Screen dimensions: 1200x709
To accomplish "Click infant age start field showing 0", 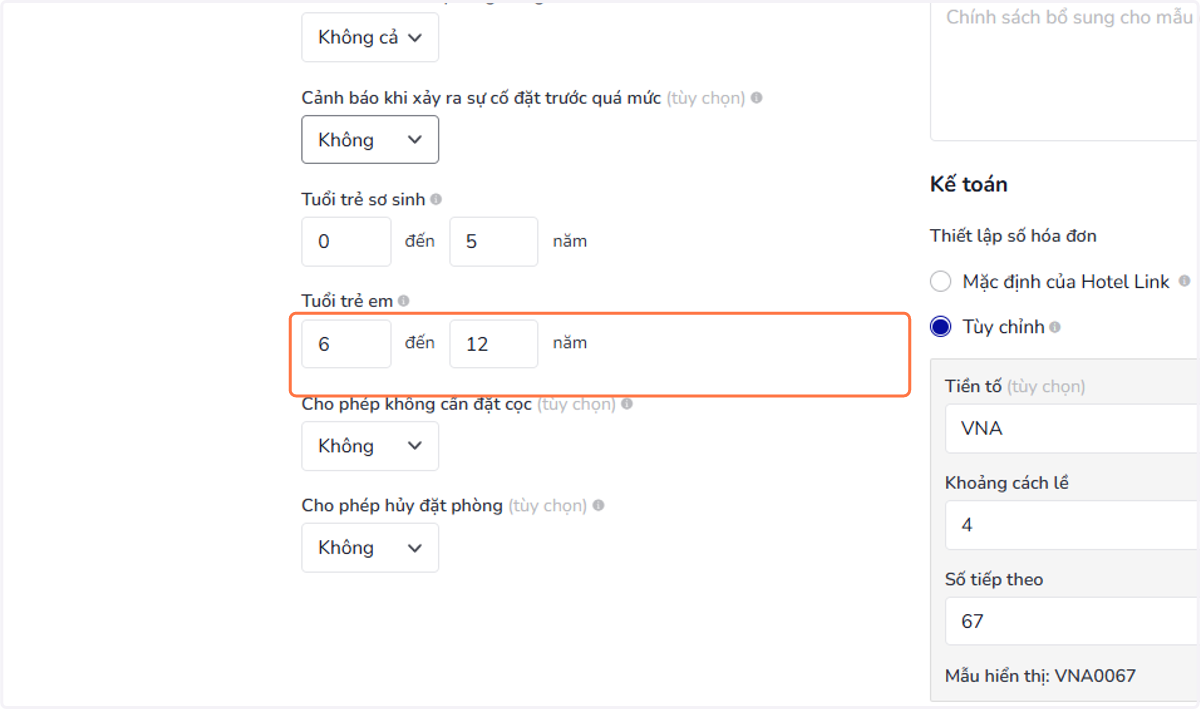I will click(346, 242).
